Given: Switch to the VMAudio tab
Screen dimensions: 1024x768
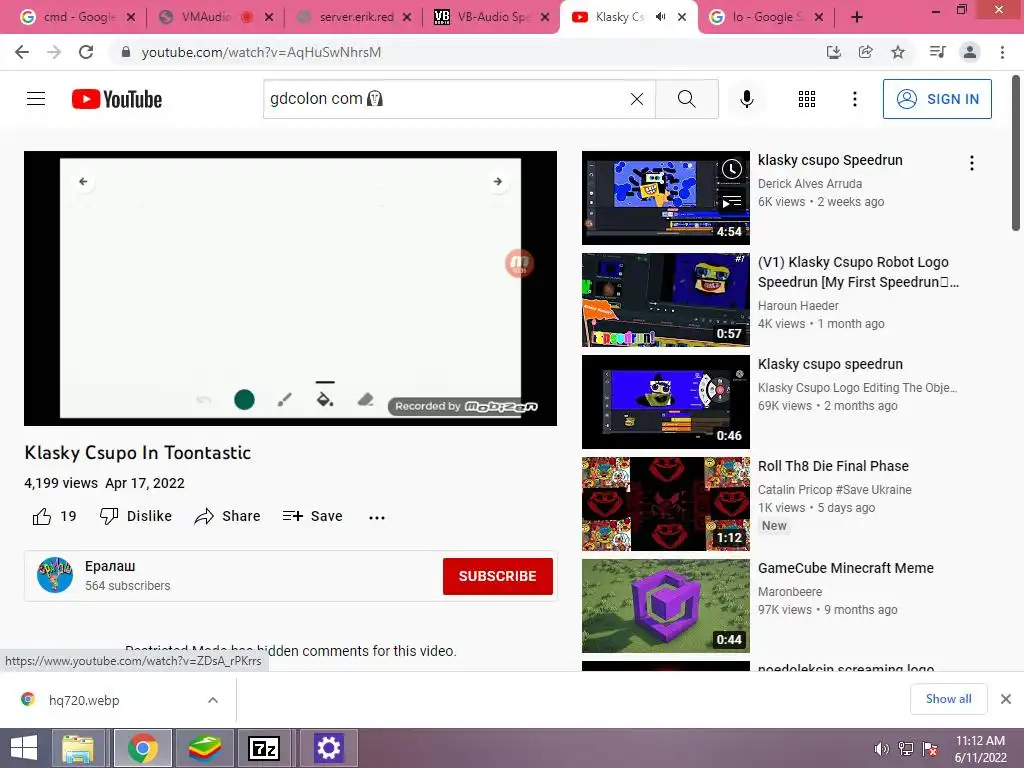Looking at the screenshot, I should coord(205,17).
